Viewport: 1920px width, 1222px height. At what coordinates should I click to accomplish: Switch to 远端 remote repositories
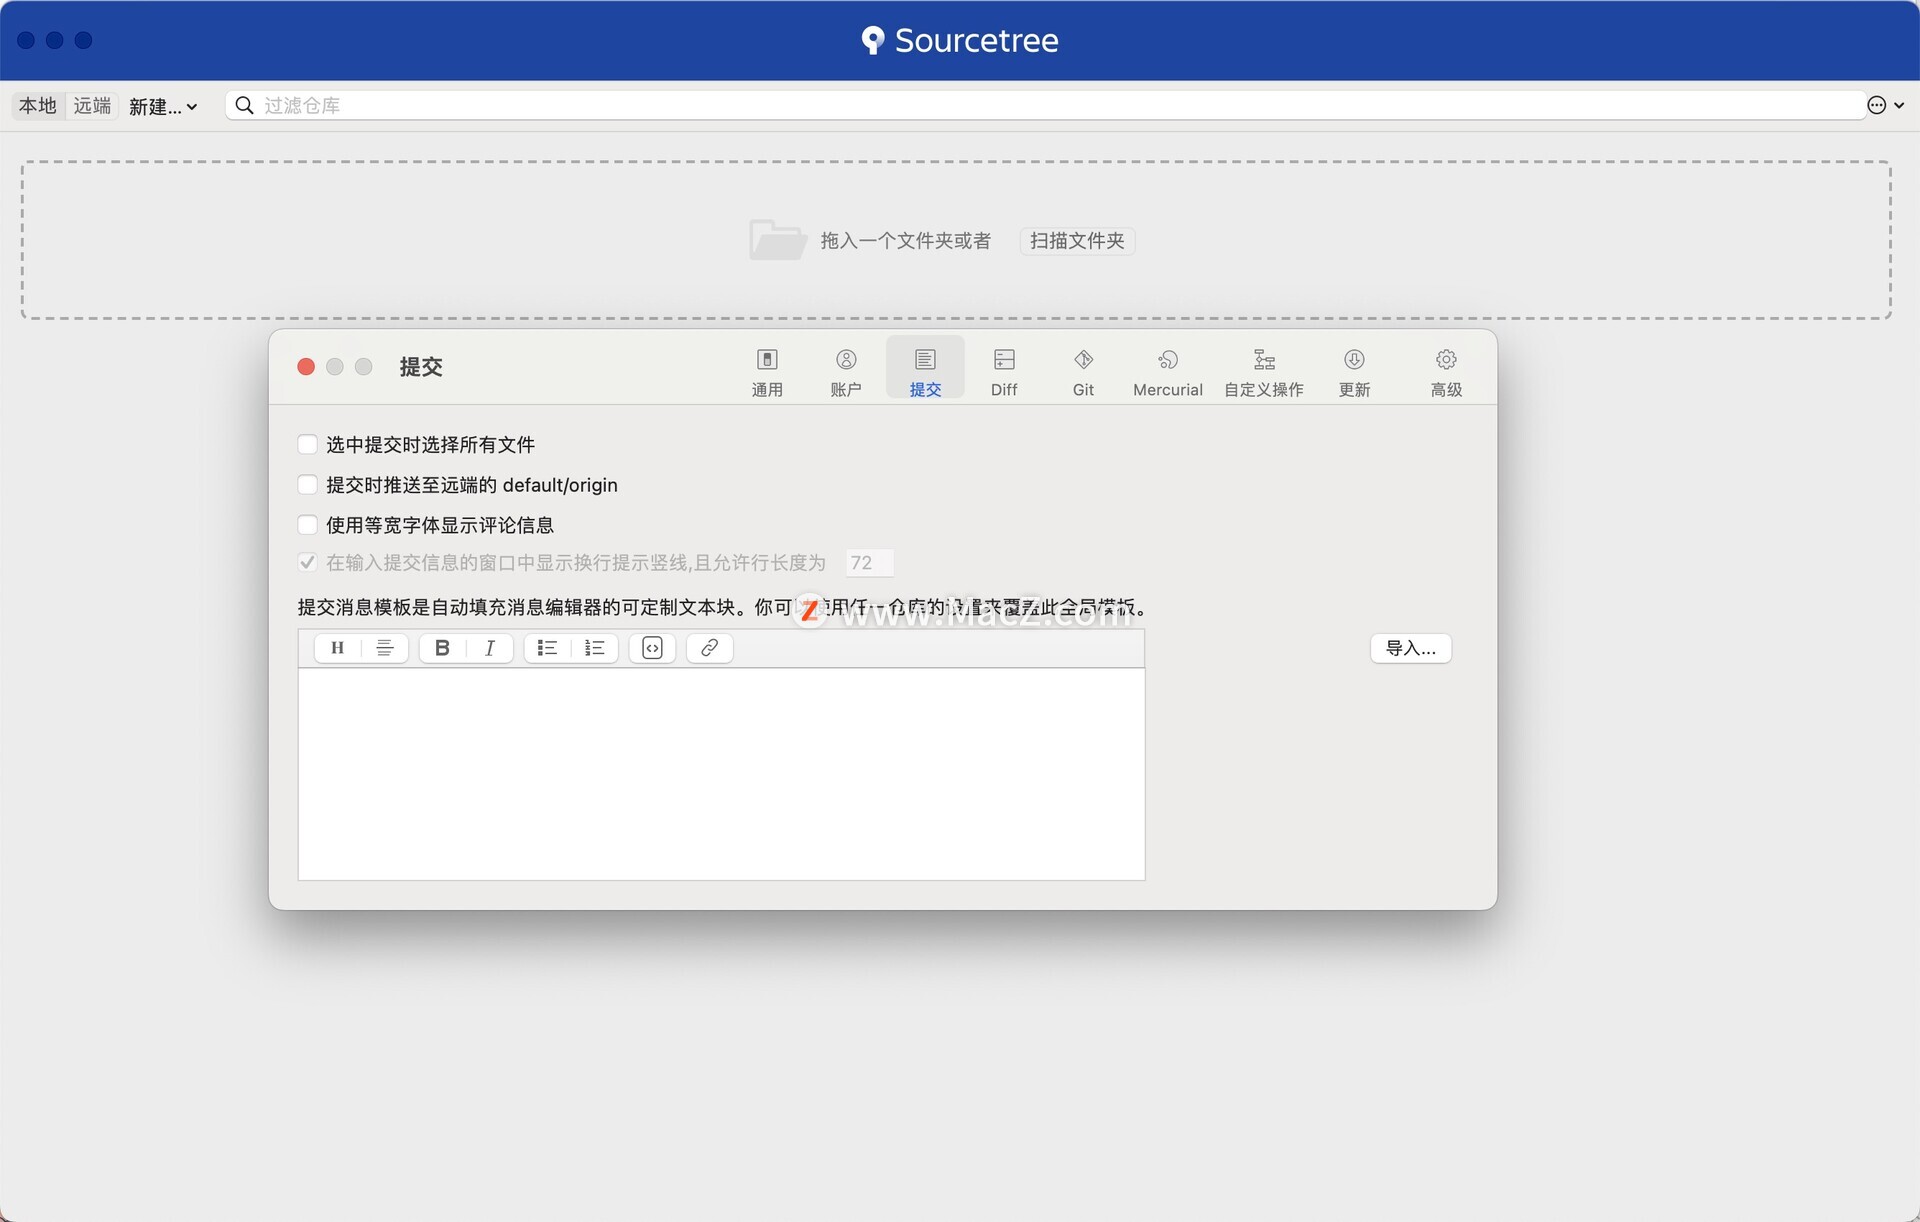click(92, 105)
